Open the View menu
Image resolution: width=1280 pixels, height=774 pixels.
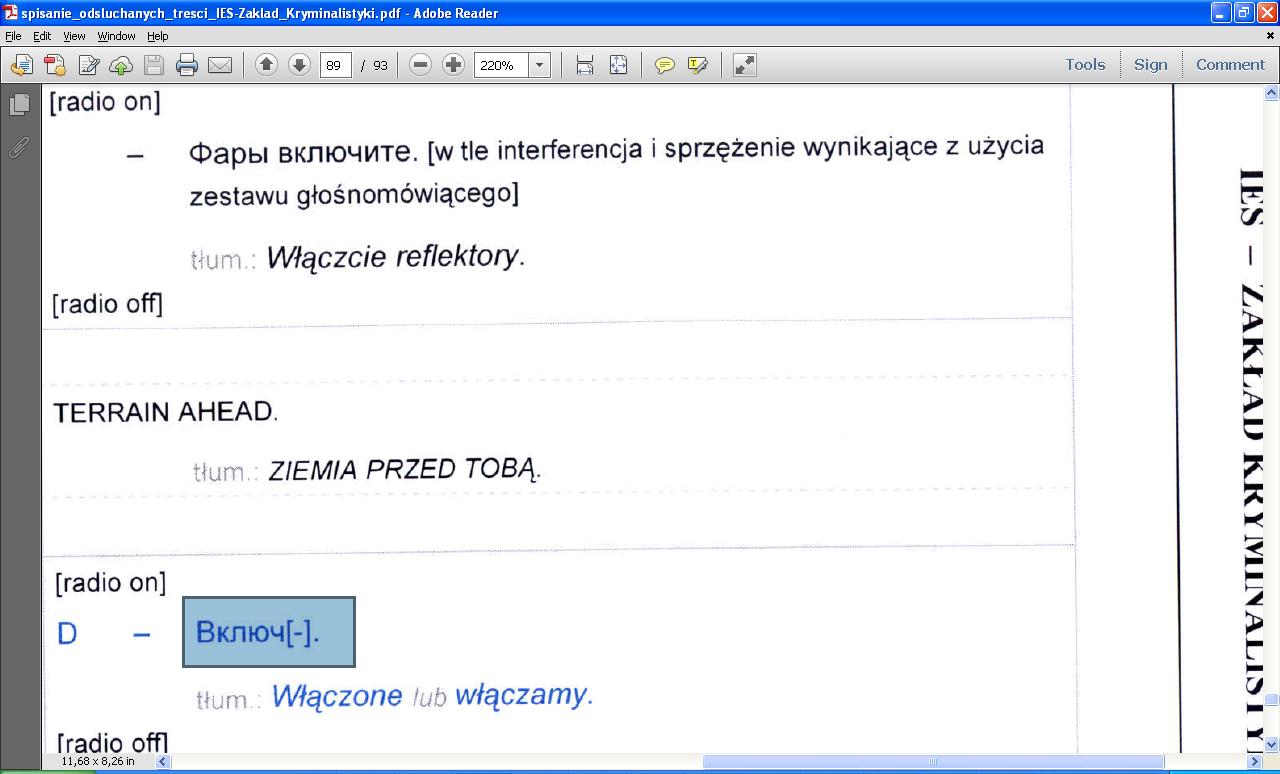click(74, 36)
